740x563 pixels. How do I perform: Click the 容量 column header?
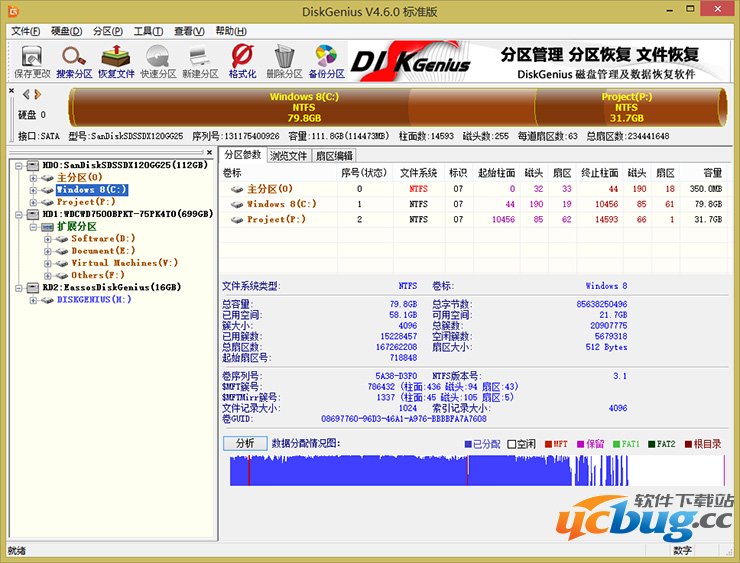(x=704, y=173)
